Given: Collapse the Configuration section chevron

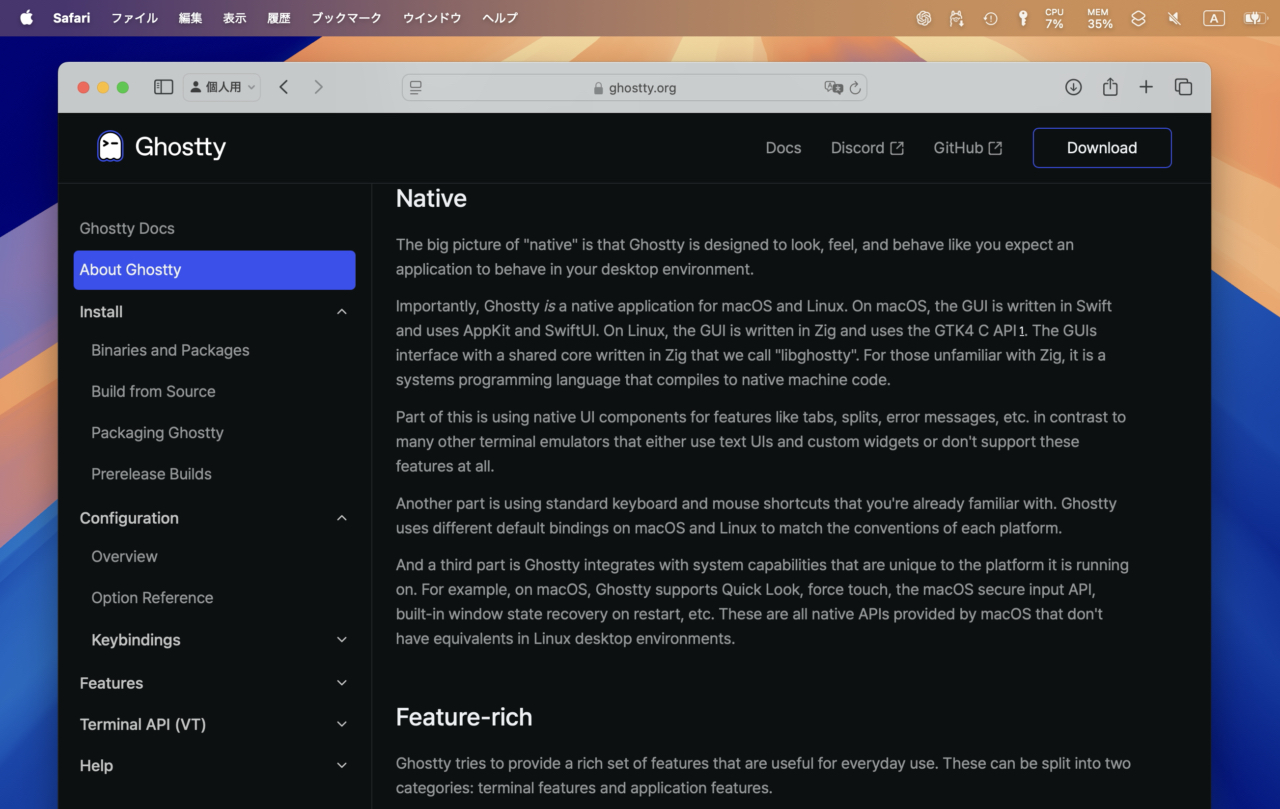Looking at the screenshot, I should (342, 518).
